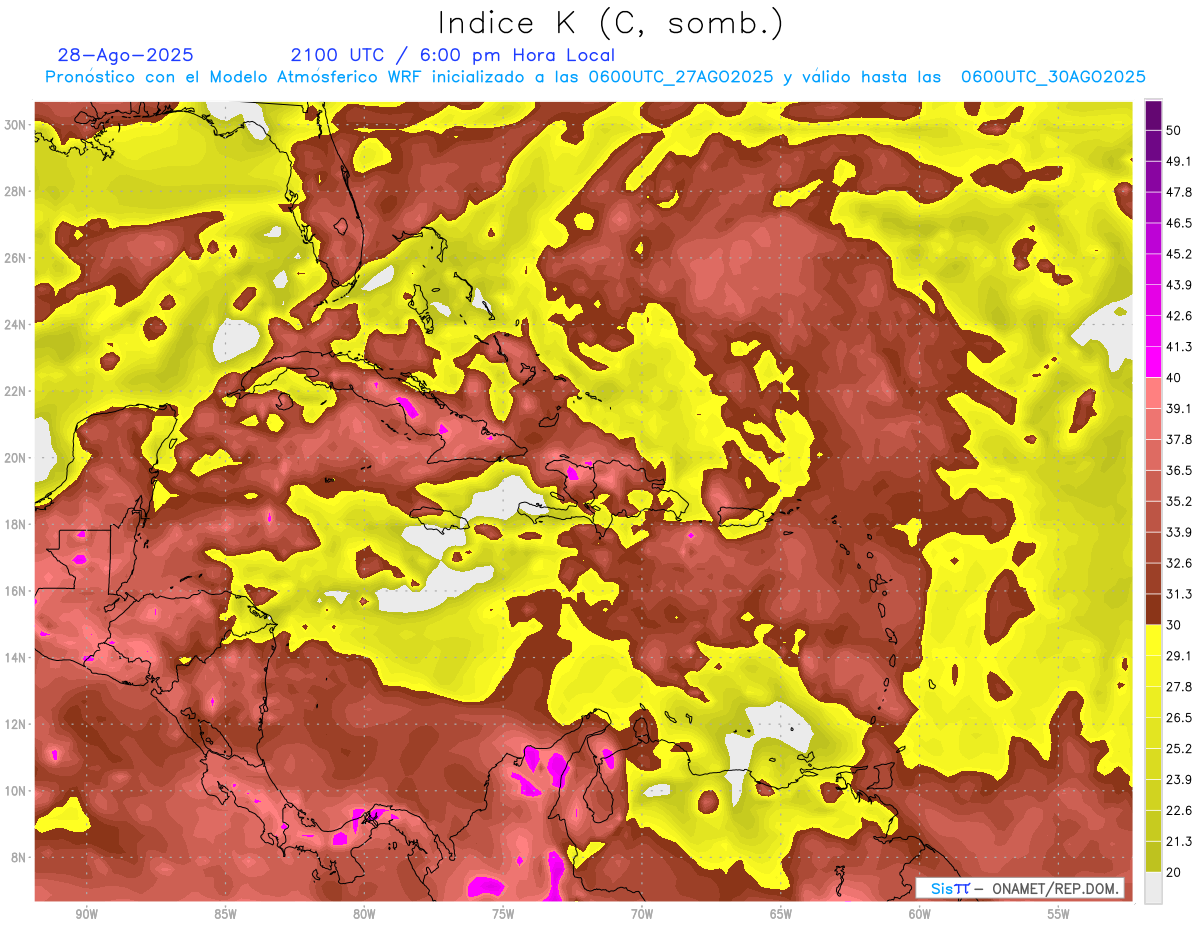Click the "41.3" colorbar label

coord(1179,347)
